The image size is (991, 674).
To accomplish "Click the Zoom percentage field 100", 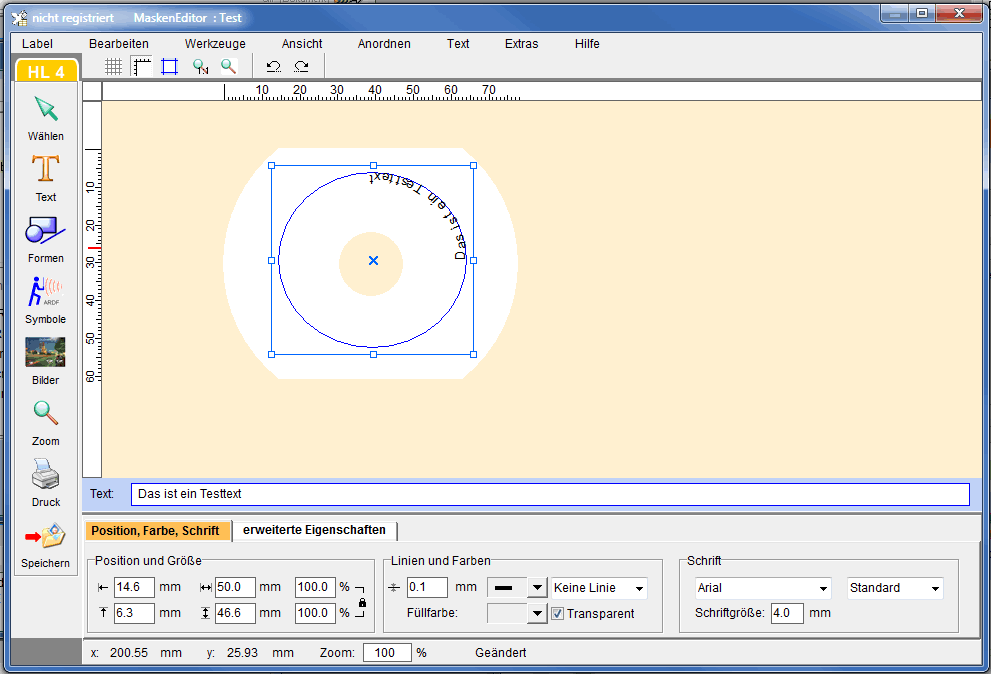I will 387,653.
